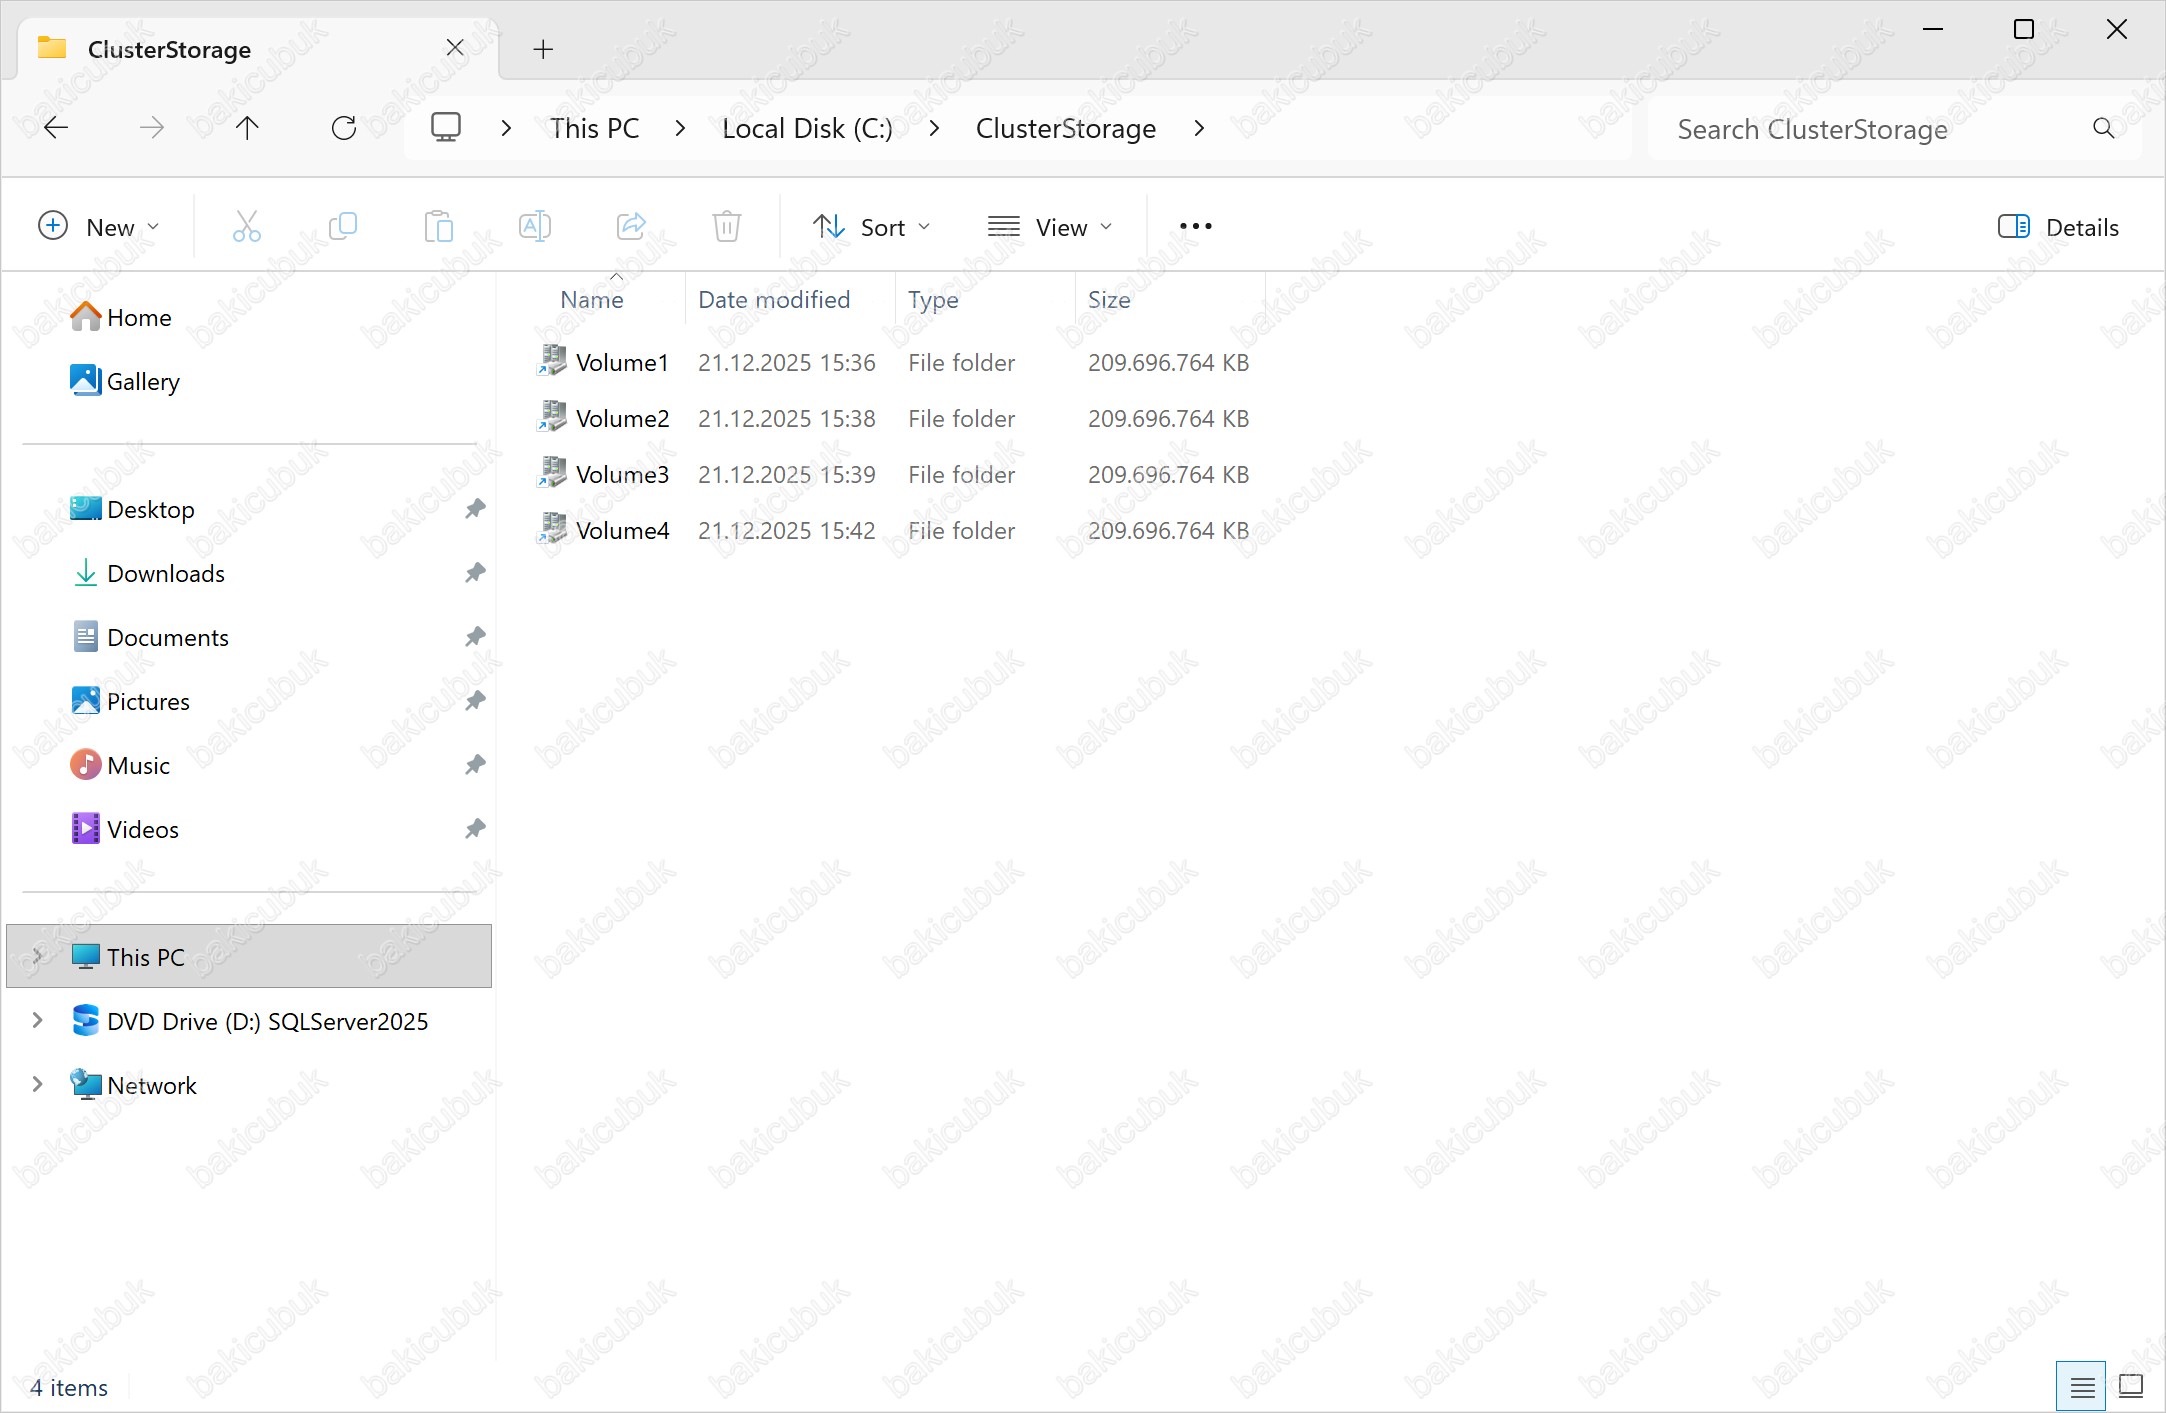
Task: Go up one folder level arrow
Action: point(247,128)
